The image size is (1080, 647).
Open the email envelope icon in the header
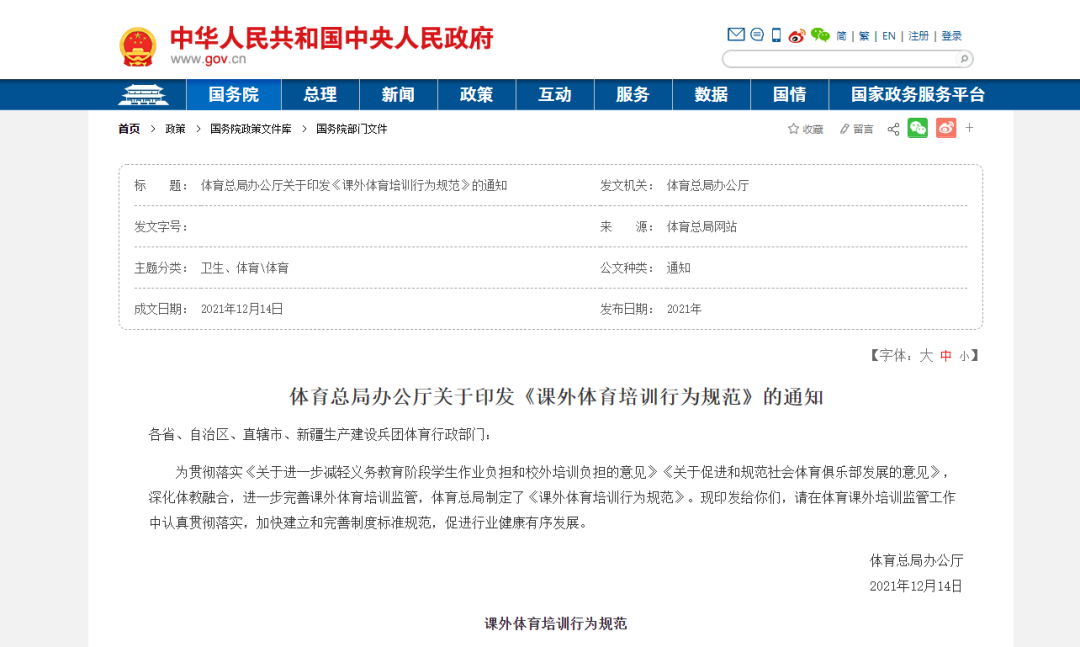(734, 34)
